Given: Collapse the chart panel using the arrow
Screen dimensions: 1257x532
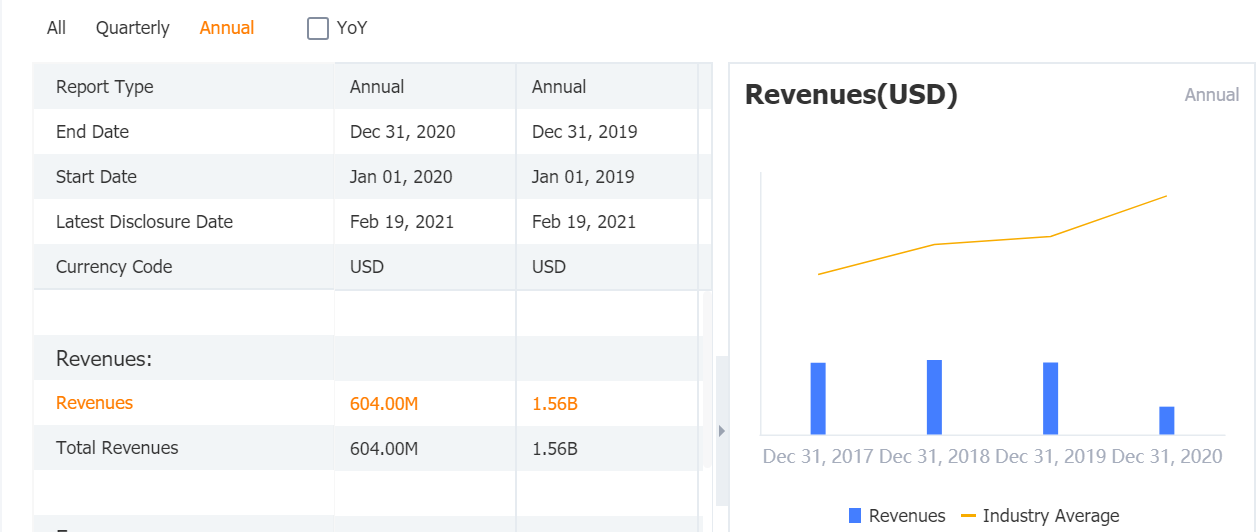Looking at the screenshot, I should tap(722, 431).
